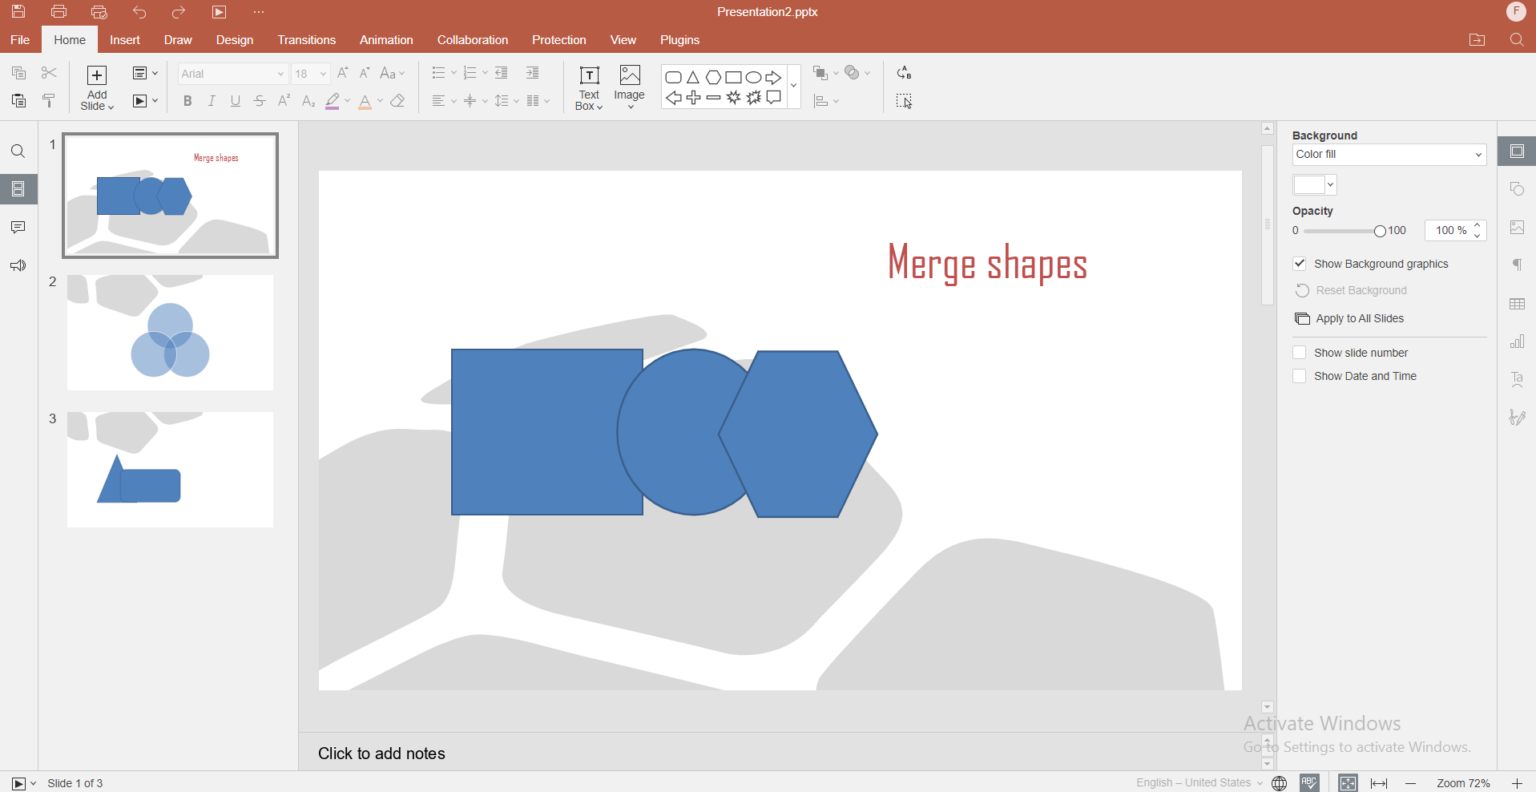Viewport: 1536px width, 792px height.
Task: Enable Show slide number
Action: [1299, 352]
